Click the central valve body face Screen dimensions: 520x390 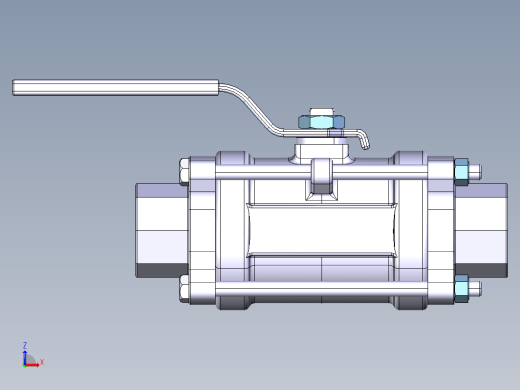coord(321,230)
